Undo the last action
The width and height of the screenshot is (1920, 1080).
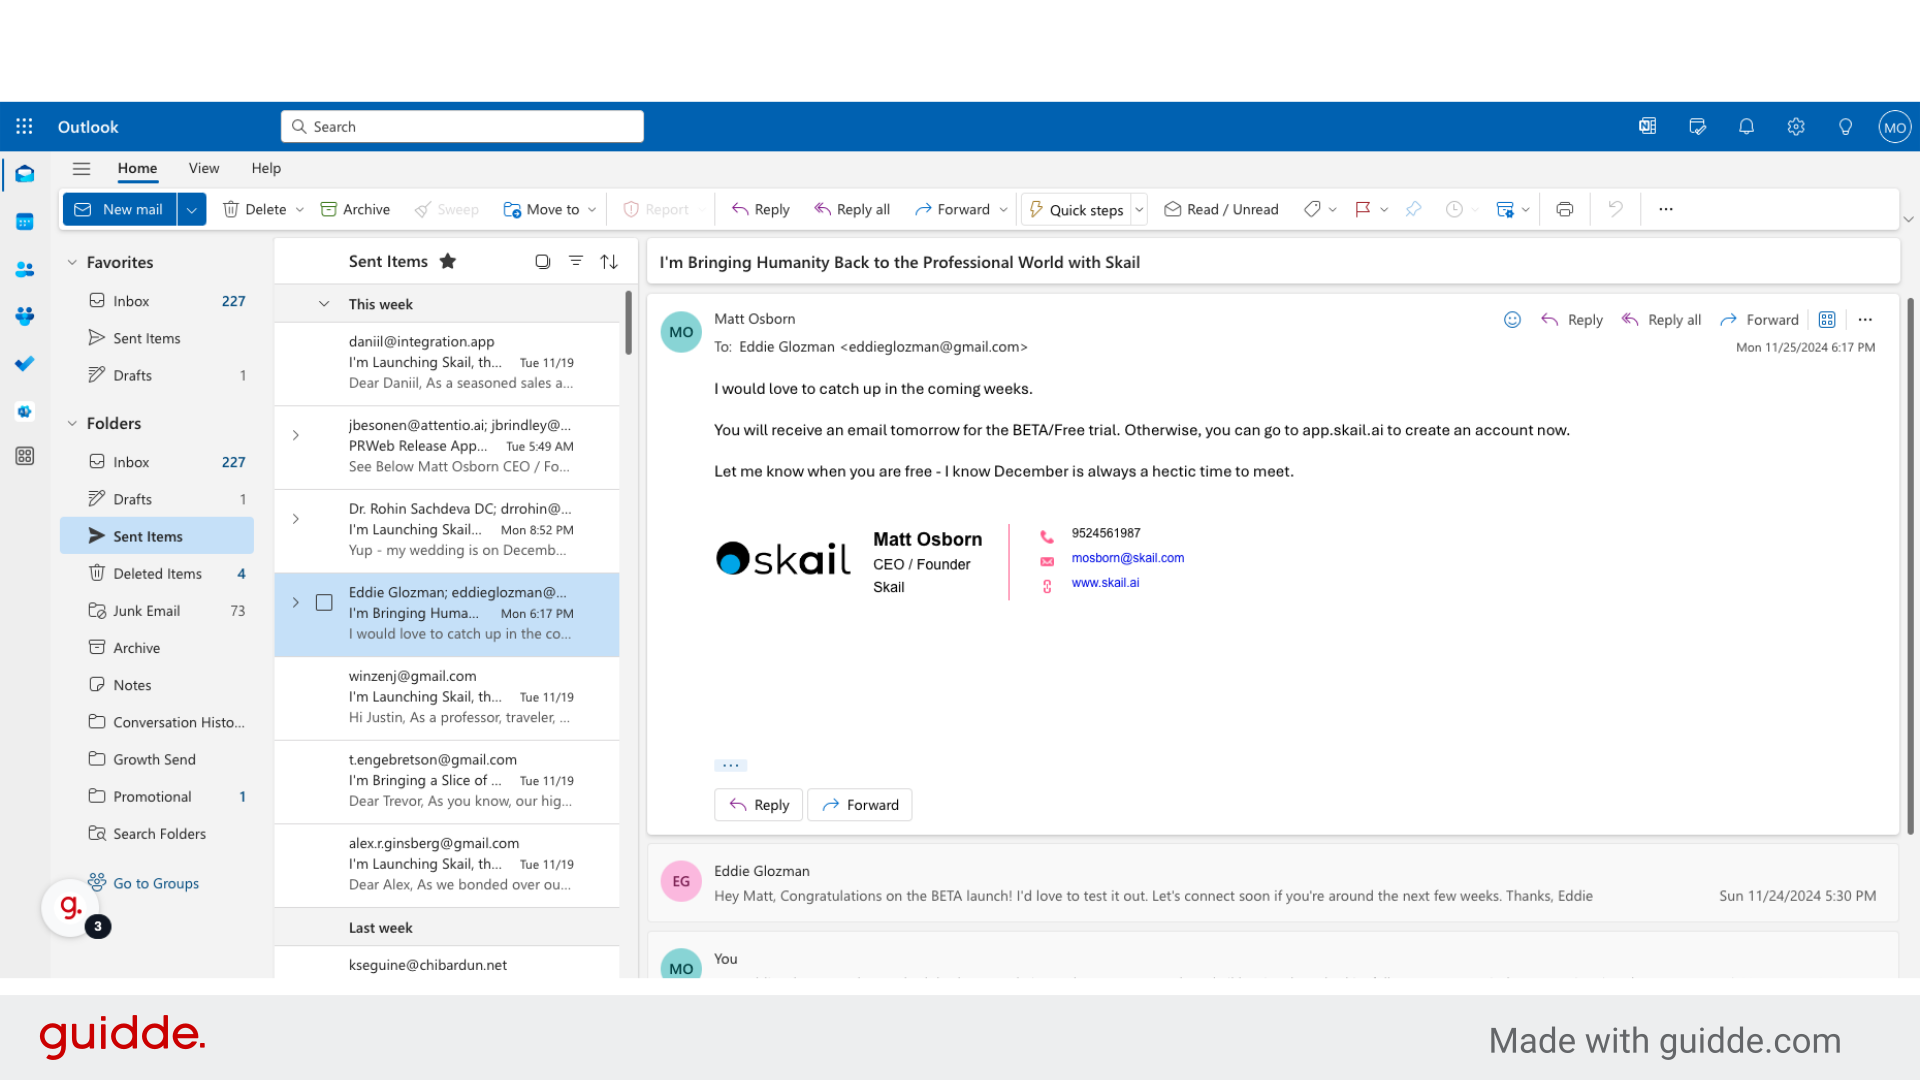click(1614, 209)
